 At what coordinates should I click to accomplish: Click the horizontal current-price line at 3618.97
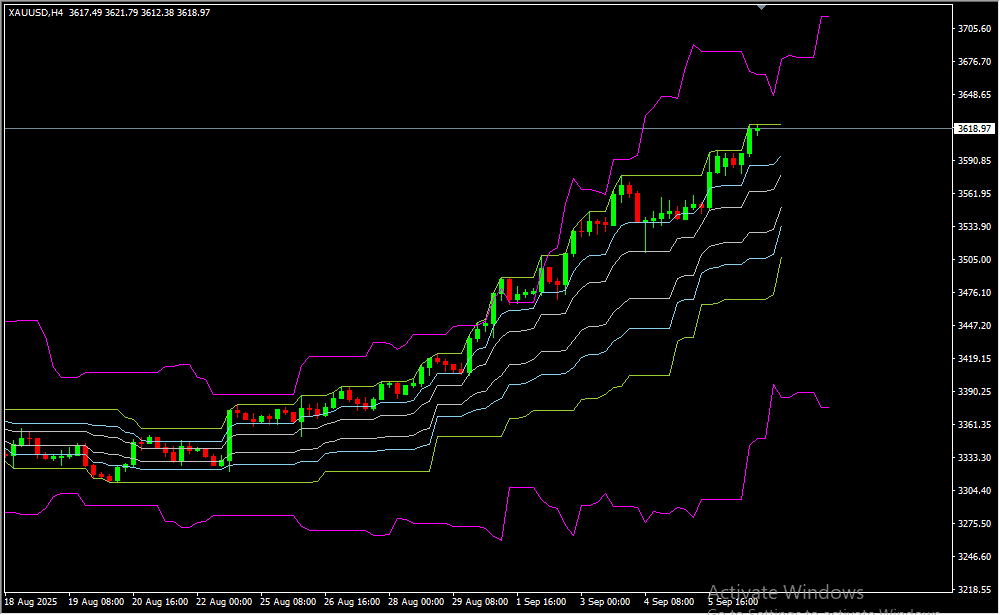pyautogui.click(x=400, y=129)
